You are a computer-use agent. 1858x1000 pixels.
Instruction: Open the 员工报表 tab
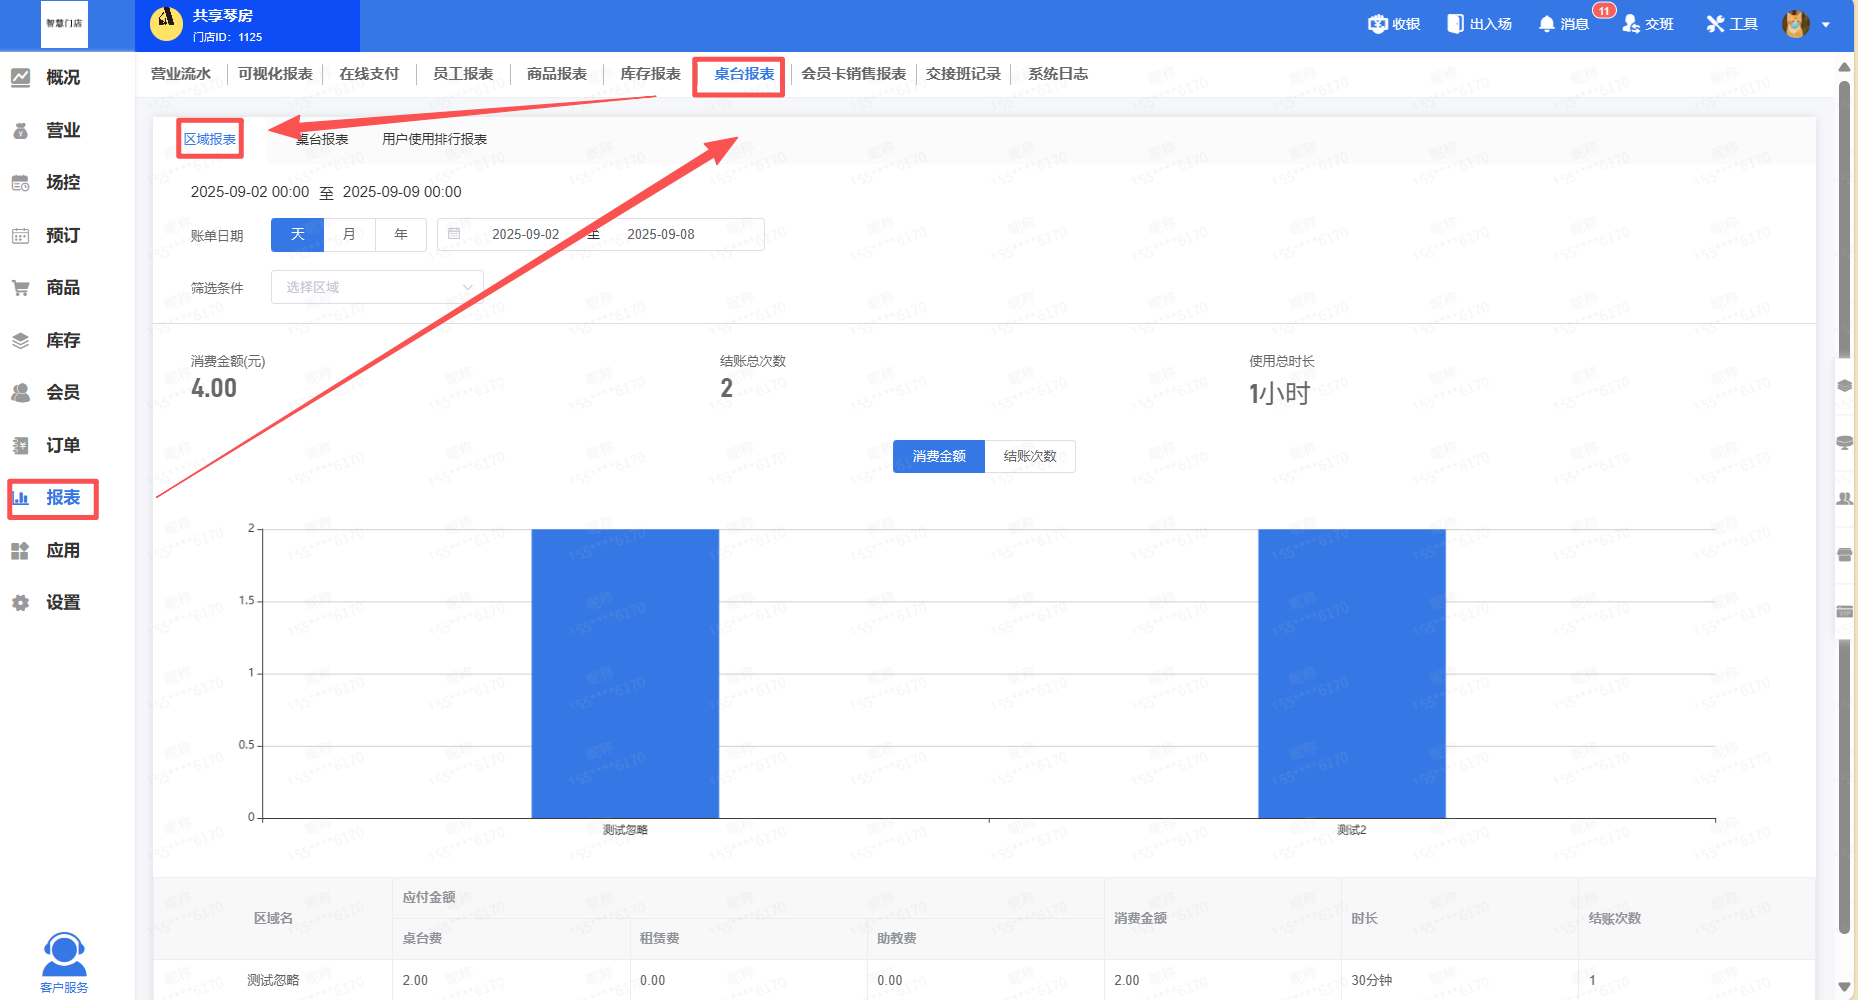coord(463,74)
